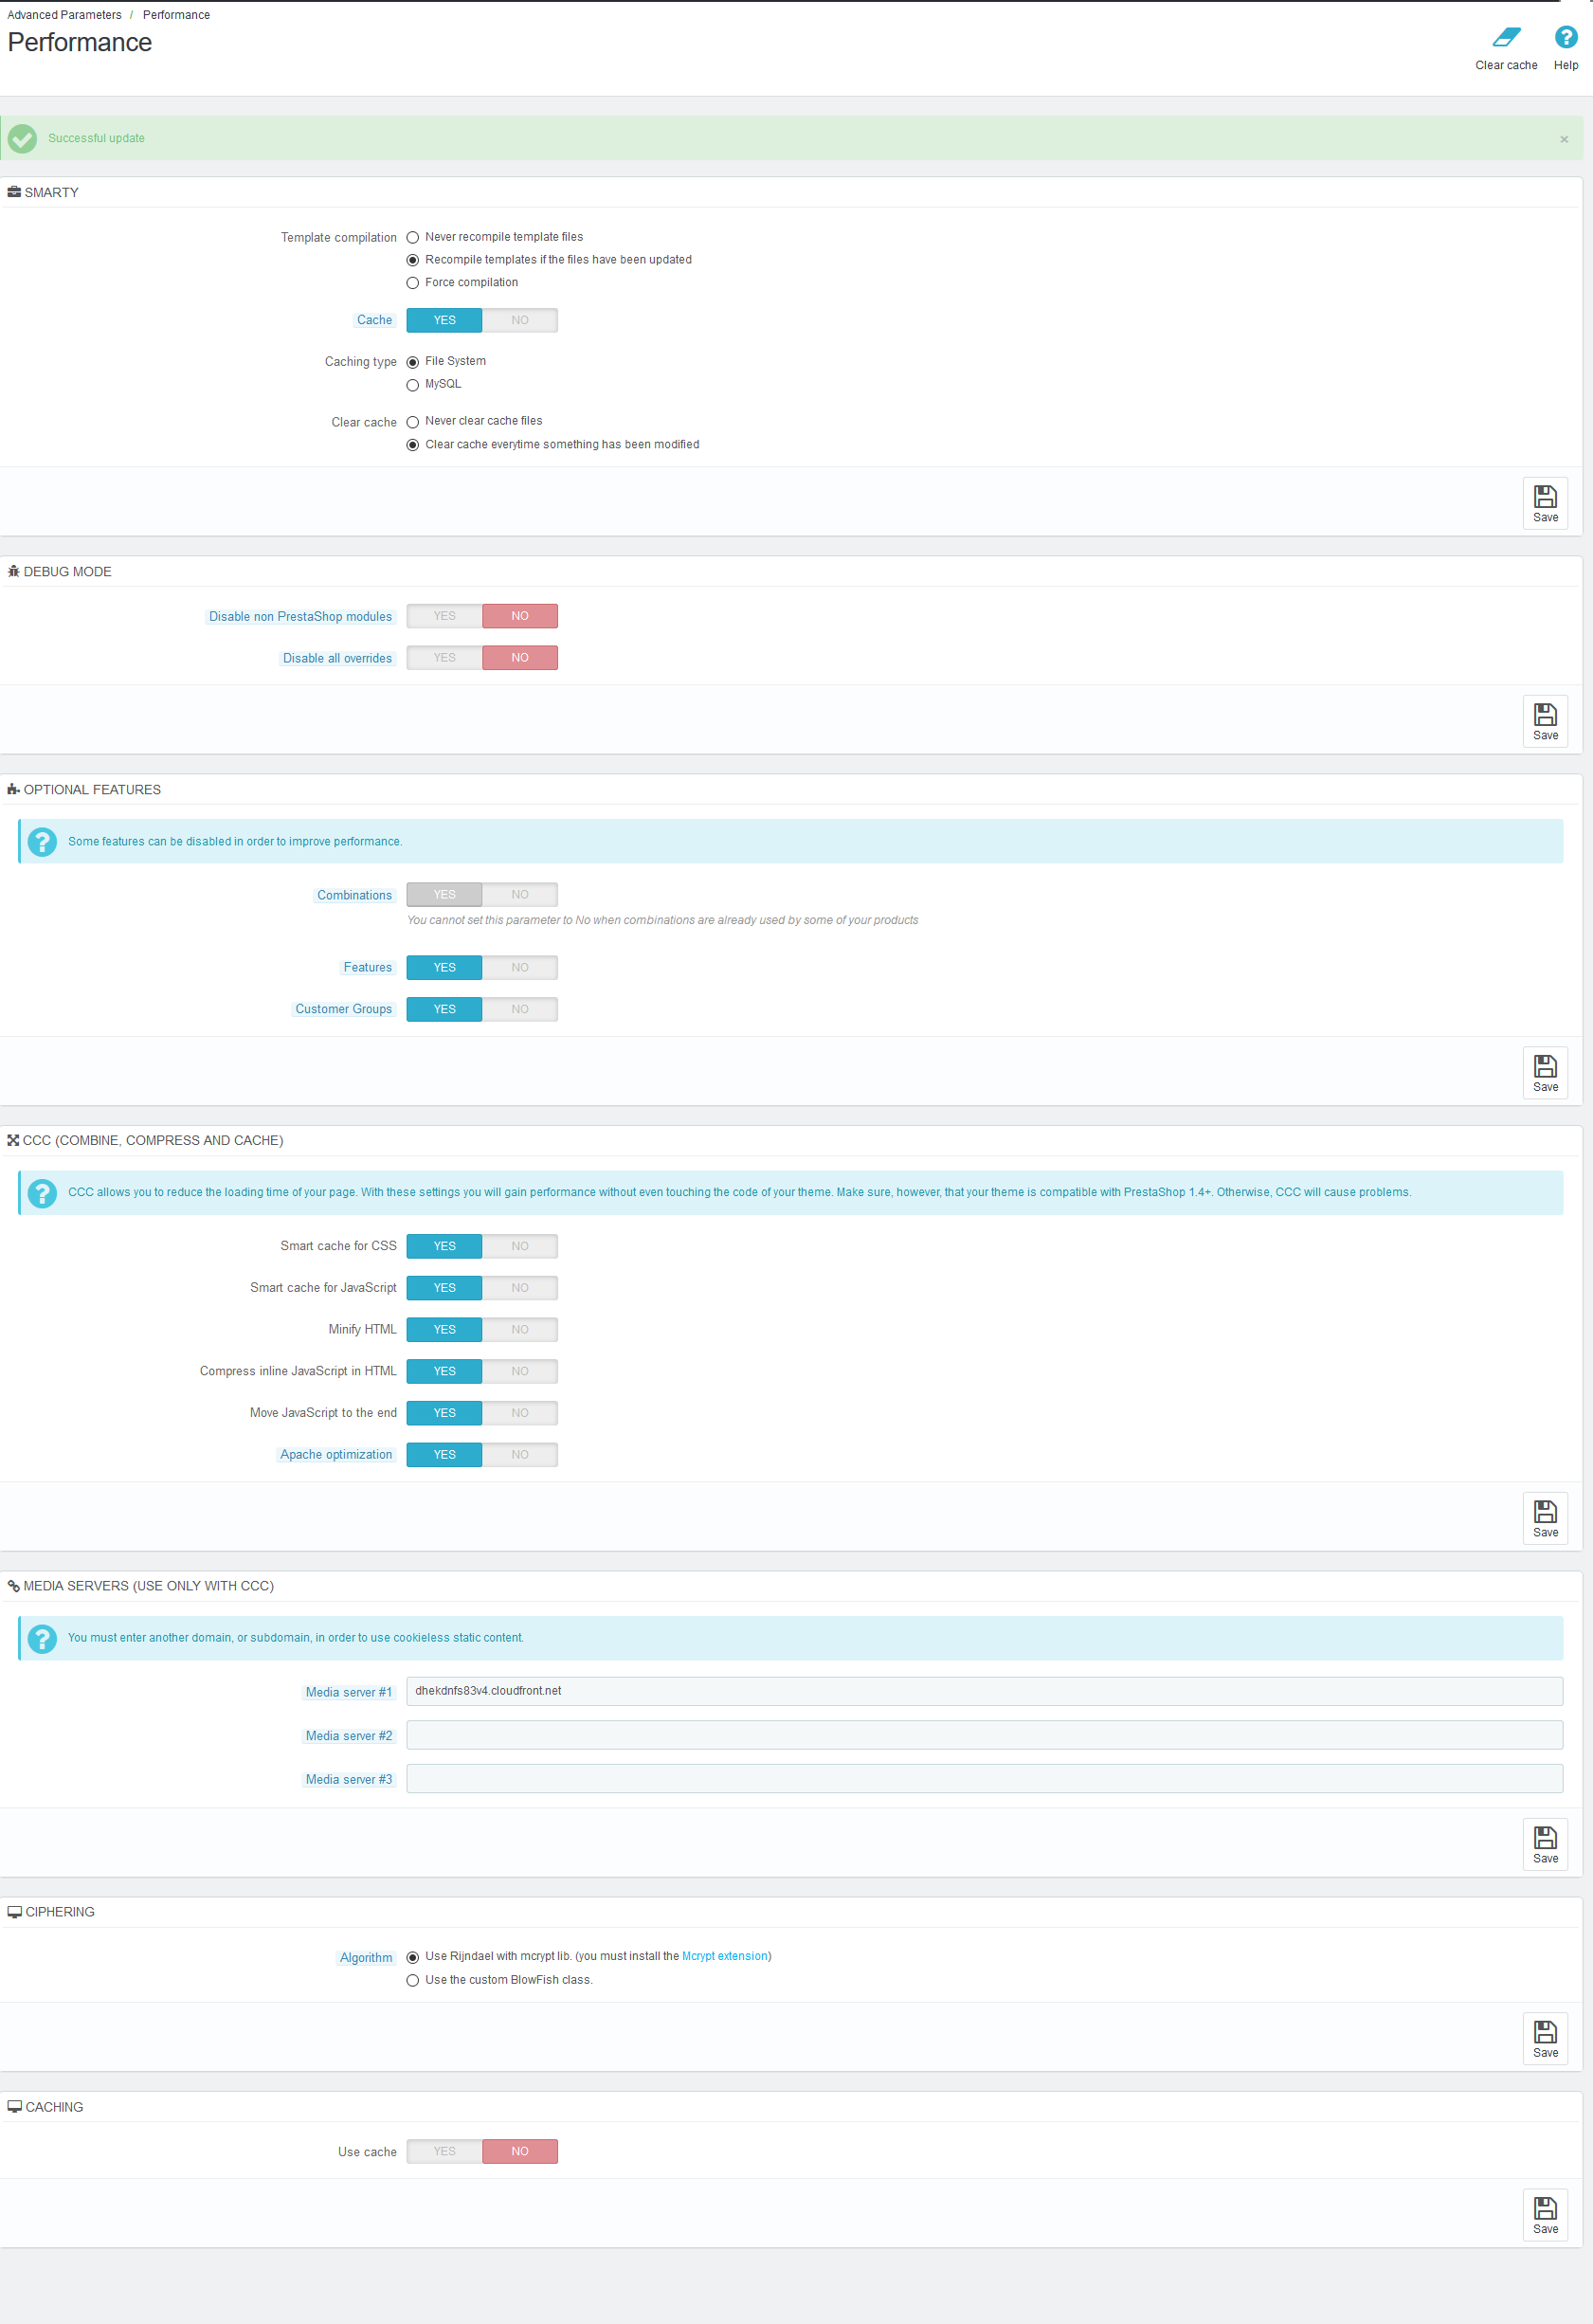Click the Algorithm label
1593x2324 pixels.
(x=366, y=1958)
